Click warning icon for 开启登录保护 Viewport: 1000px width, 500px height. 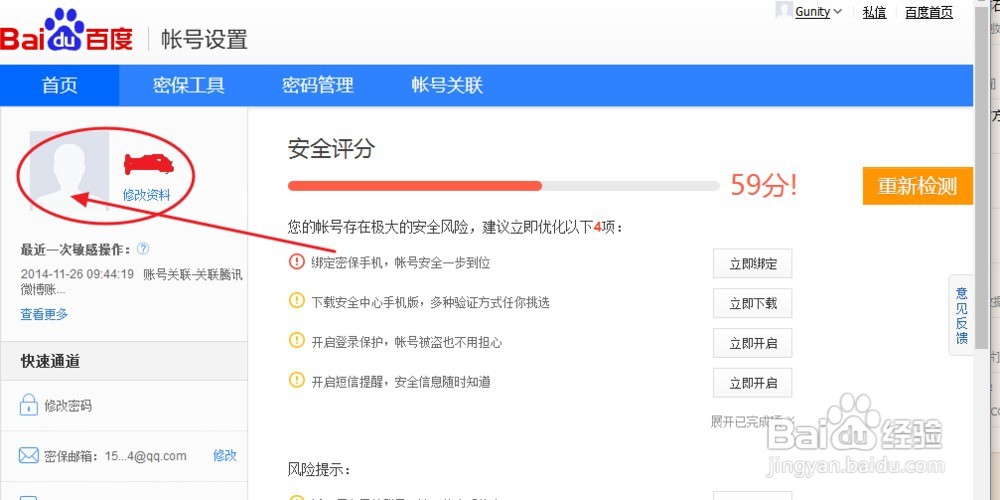point(296,341)
